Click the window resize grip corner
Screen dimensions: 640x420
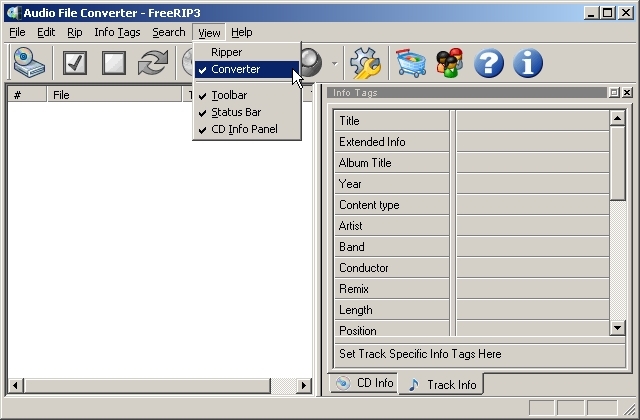629,409
